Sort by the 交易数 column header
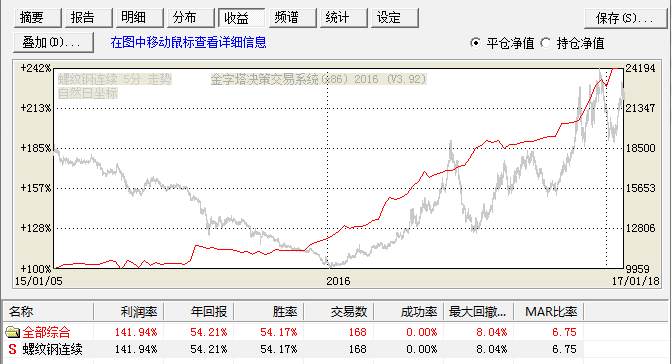Viewport: 672px width, 364px height. tap(339, 312)
